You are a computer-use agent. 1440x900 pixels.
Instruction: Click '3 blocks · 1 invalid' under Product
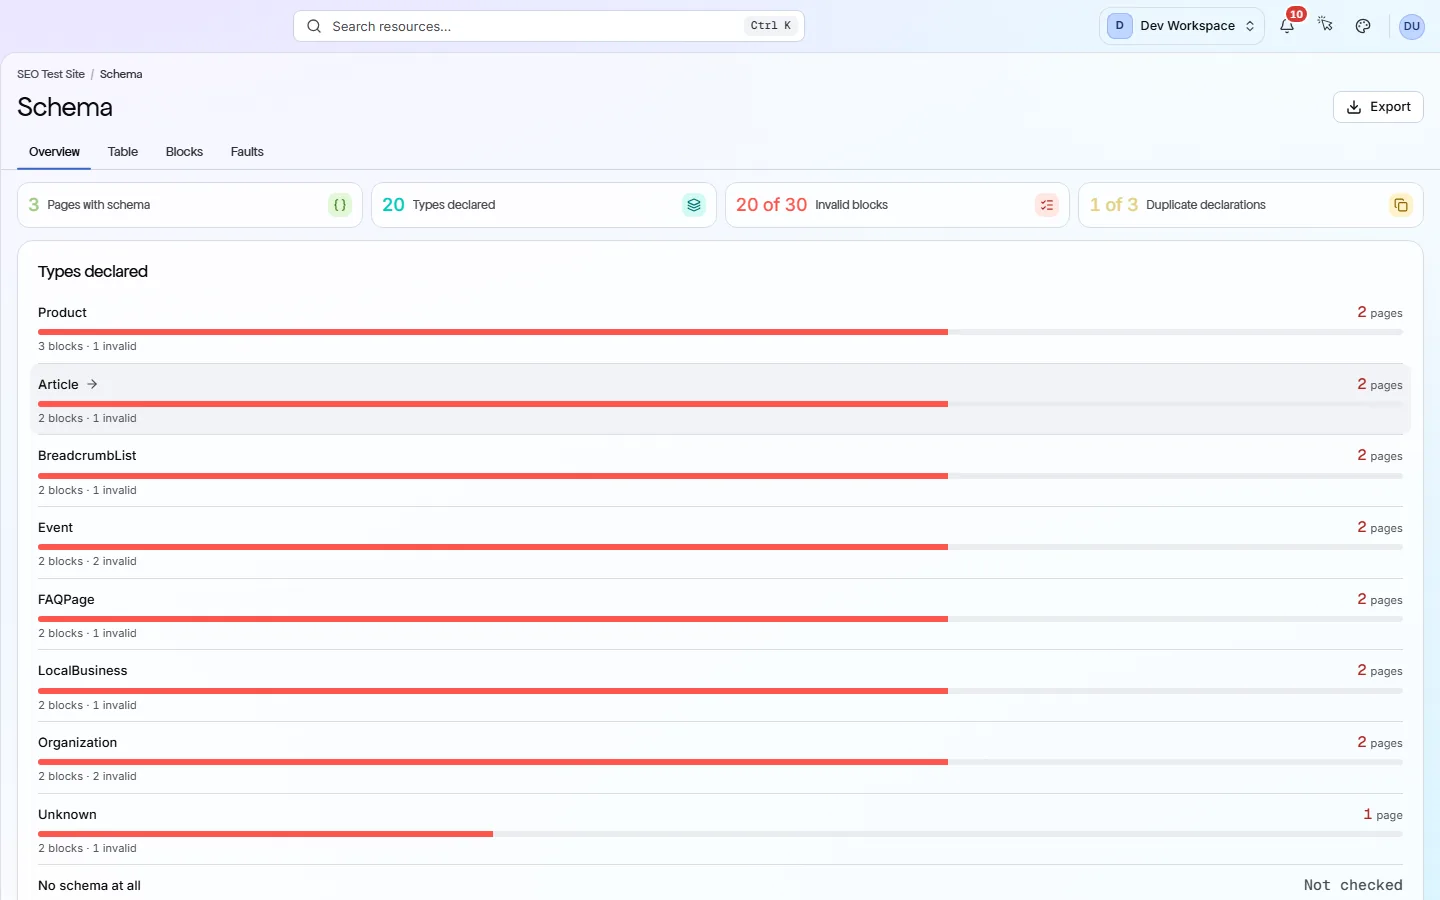point(87,346)
